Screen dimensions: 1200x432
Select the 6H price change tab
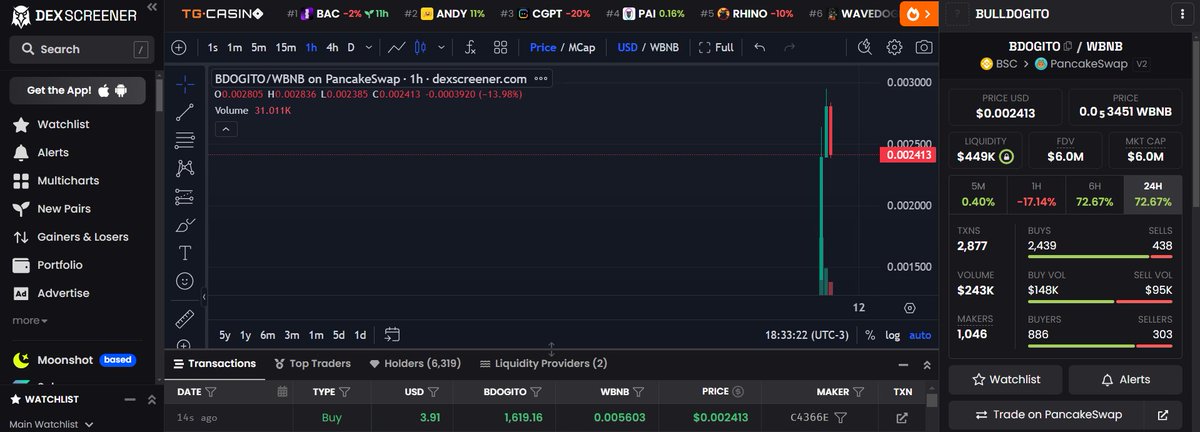pos(1094,194)
